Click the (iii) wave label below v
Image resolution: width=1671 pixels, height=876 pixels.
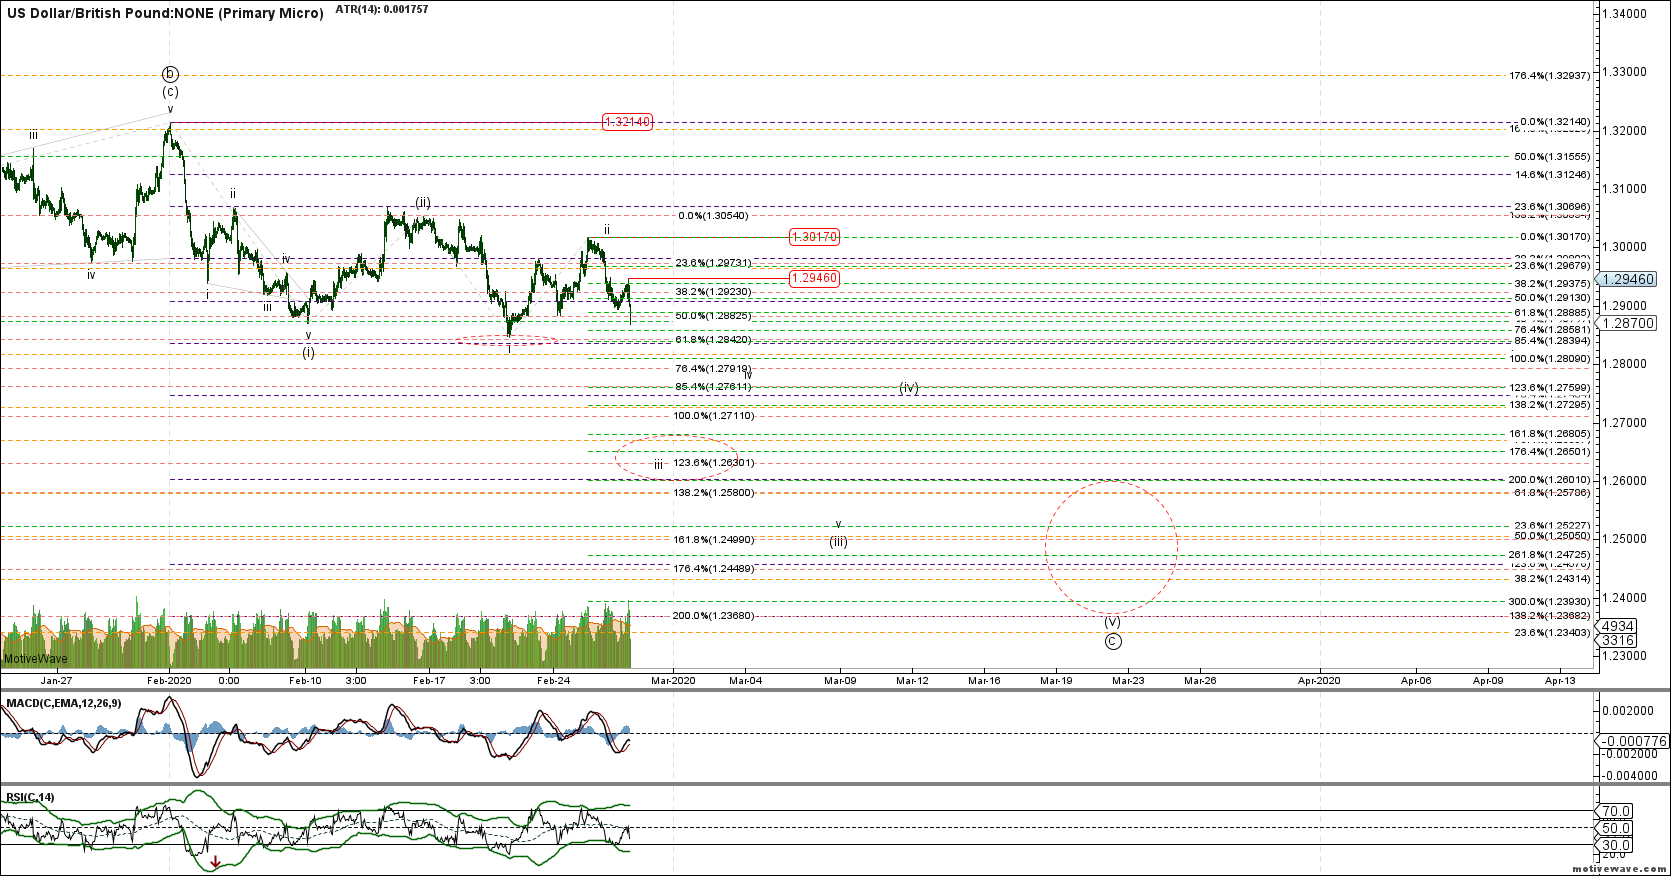pos(838,542)
